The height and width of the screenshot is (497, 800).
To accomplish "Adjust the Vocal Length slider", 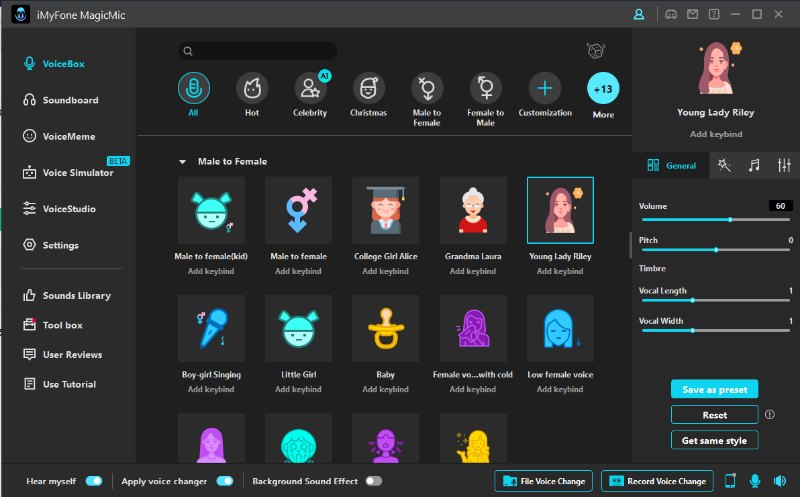I will [716, 300].
